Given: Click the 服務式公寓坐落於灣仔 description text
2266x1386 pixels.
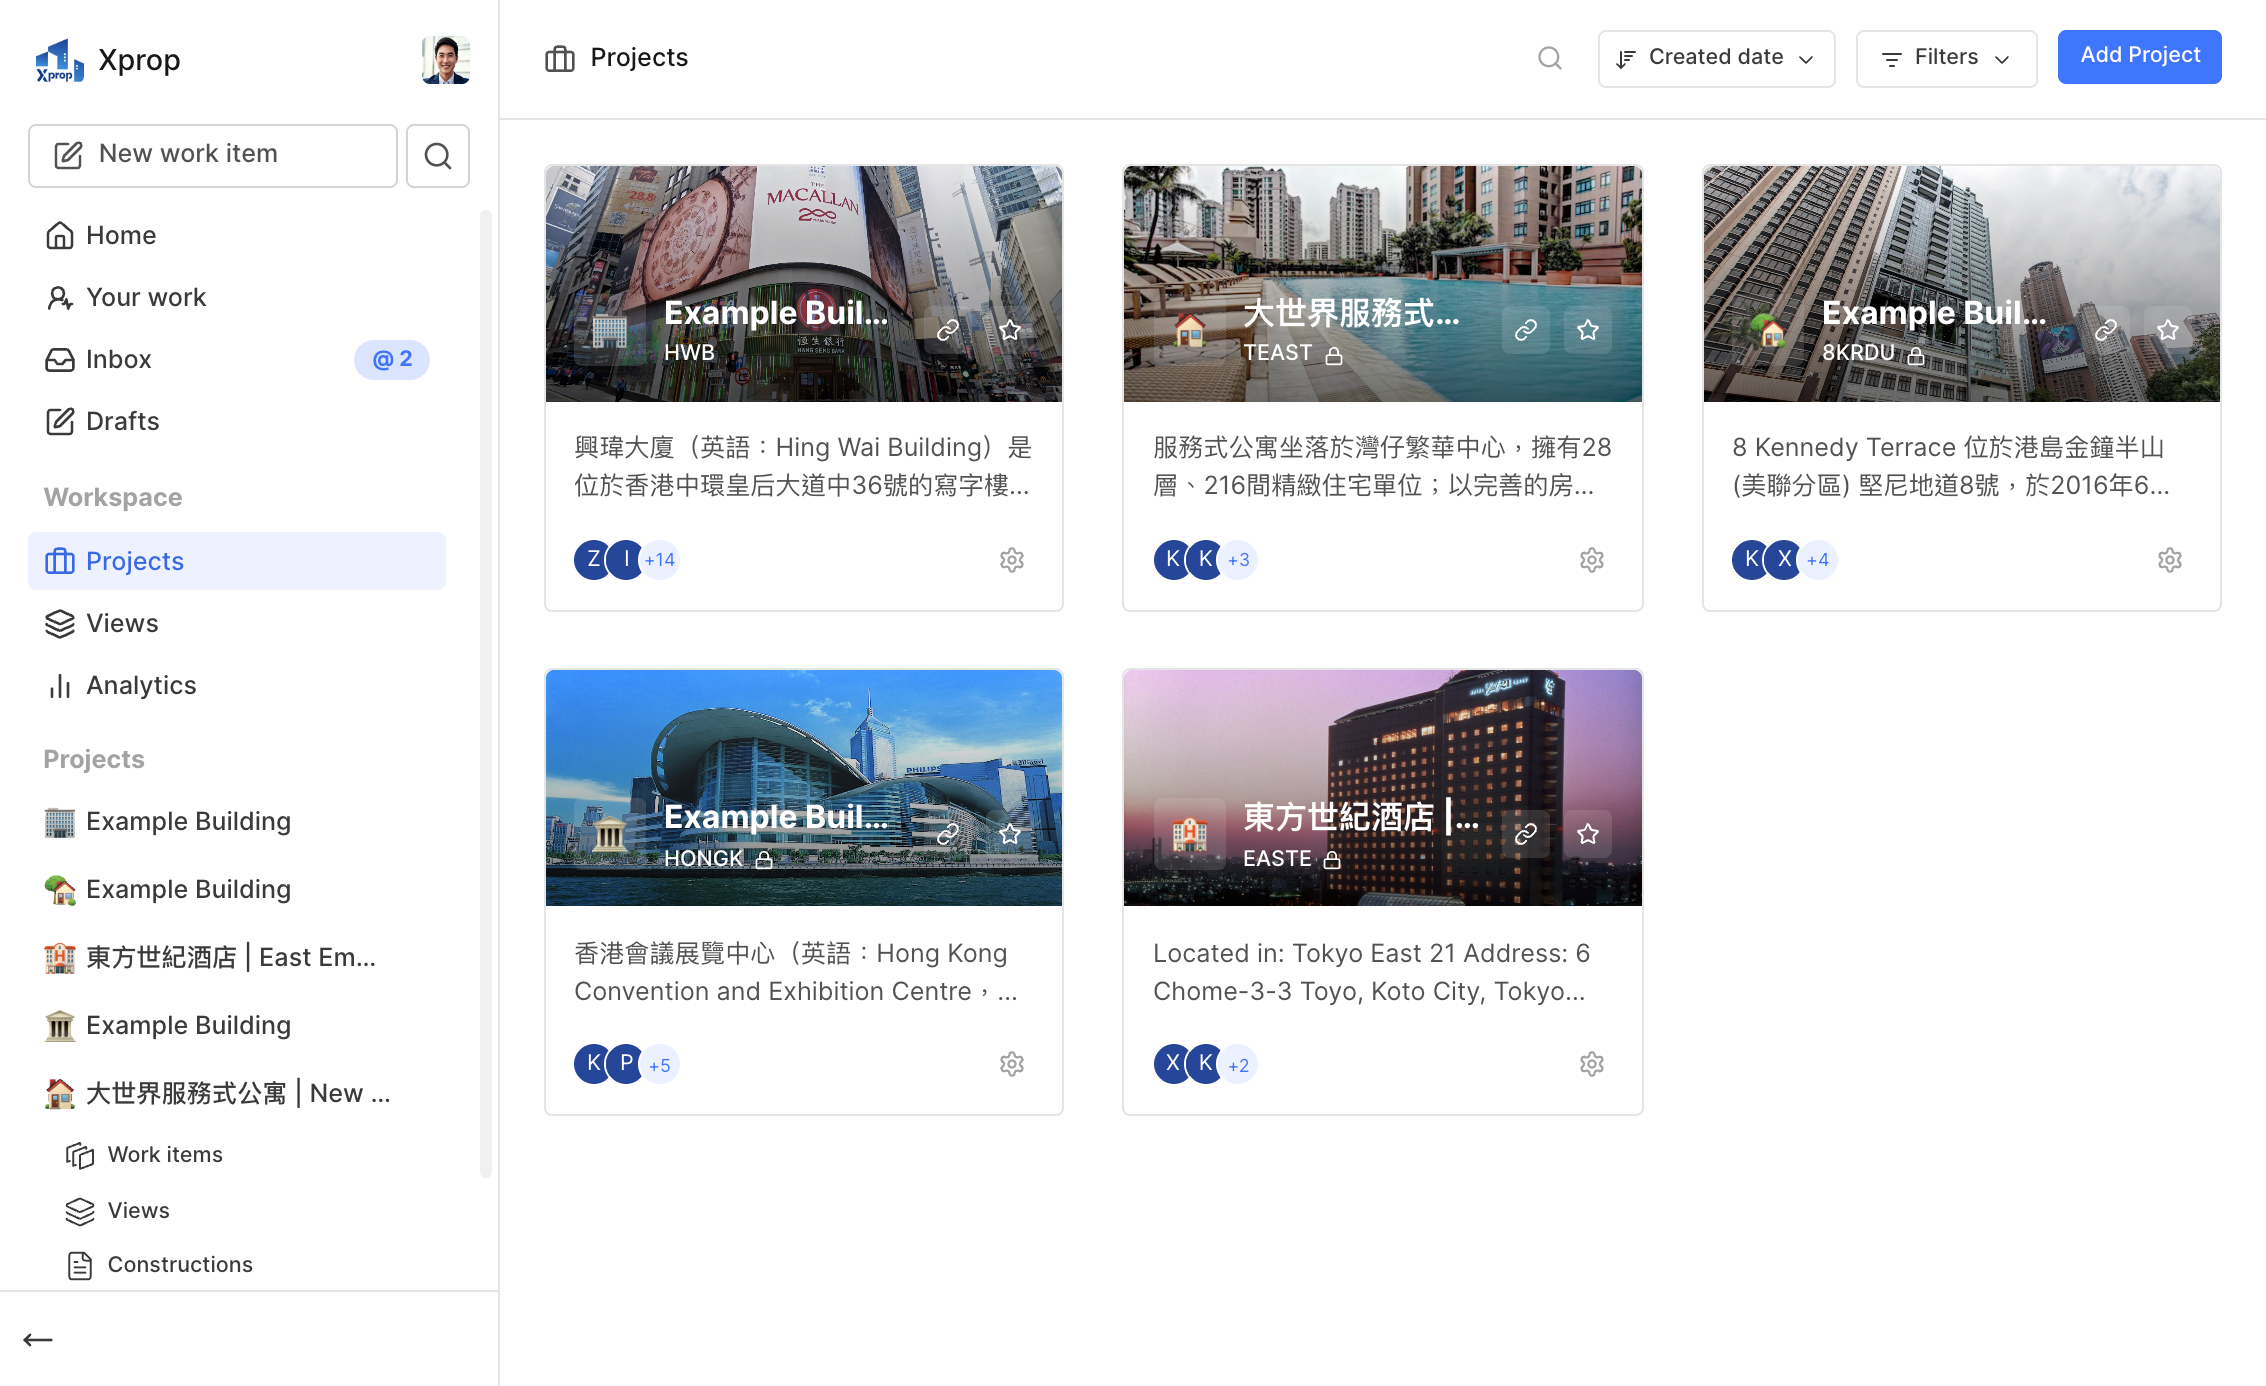Looking at the screenshot, I should pyautogui.click(x=1383, y=466).
